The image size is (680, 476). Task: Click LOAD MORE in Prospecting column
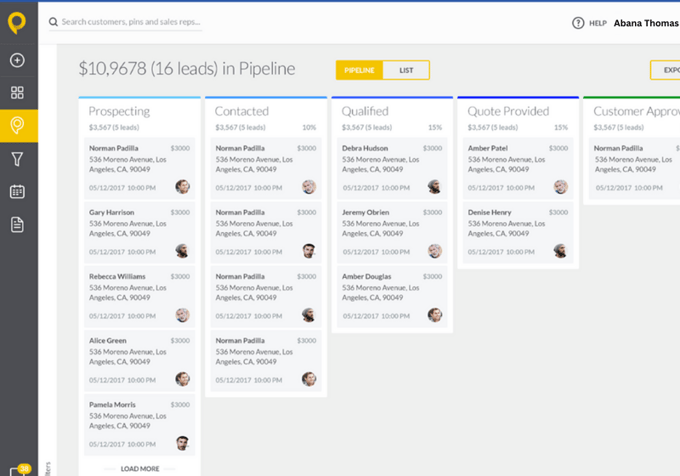(x=140, y=469)
